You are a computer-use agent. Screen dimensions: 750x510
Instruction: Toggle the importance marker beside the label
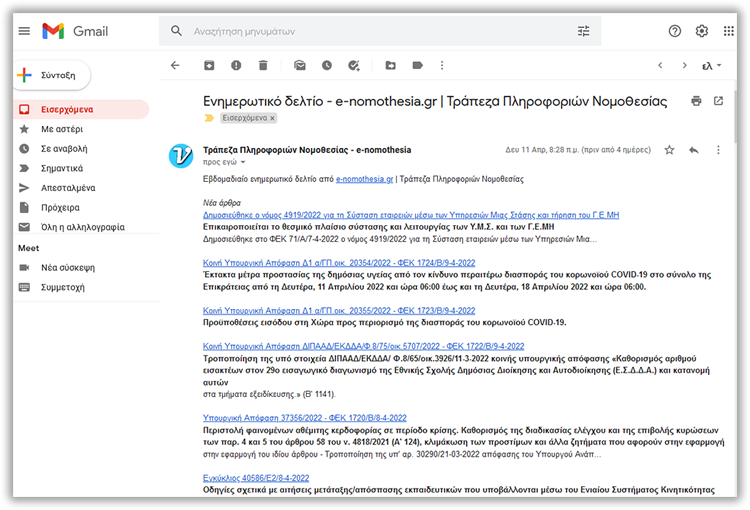click(x=209, y=118)
